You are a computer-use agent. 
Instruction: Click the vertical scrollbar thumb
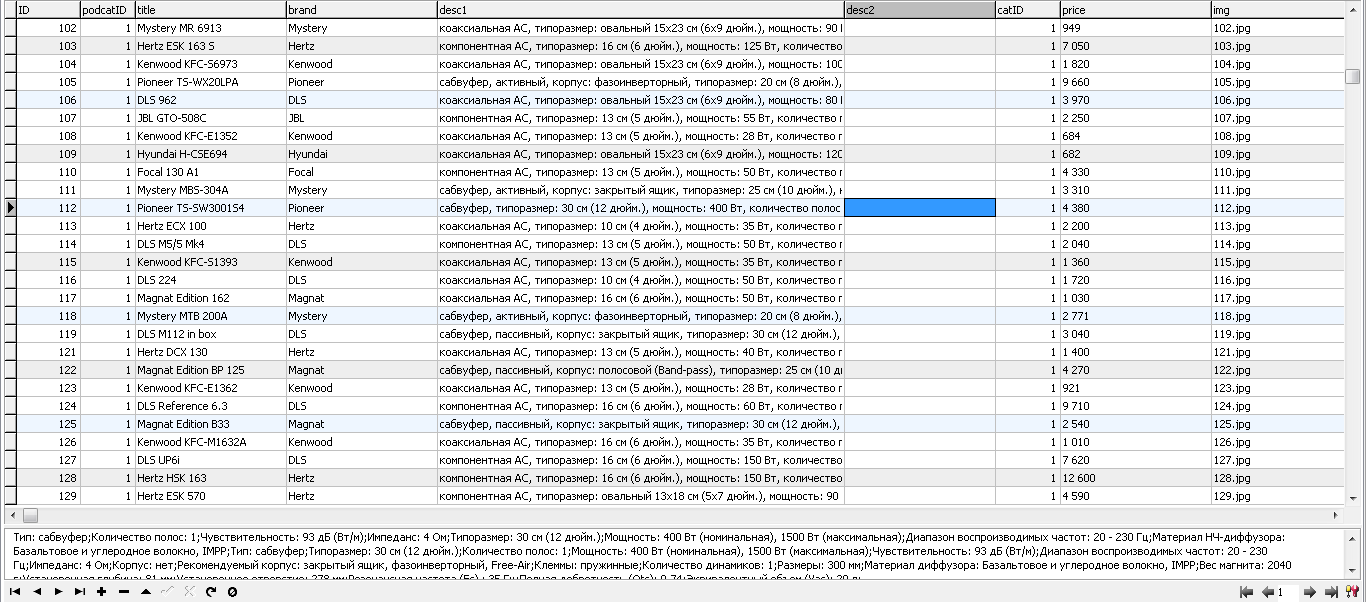coord(1353,76)
